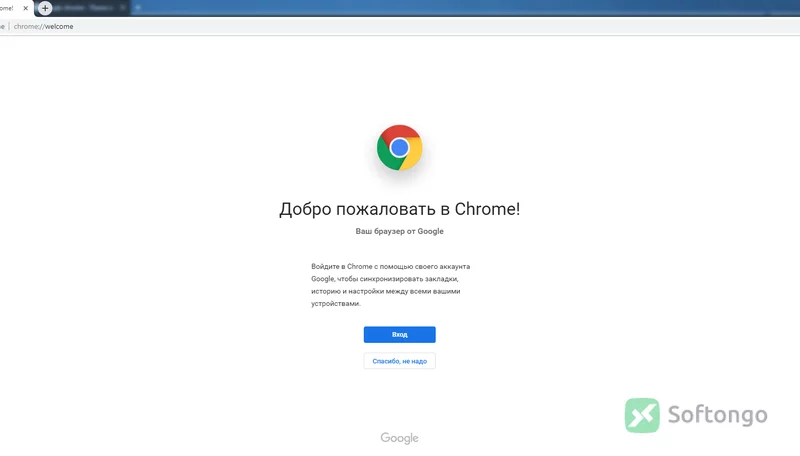This screenshot has width=800, height=456.
Task: Click the Chrome logo on welcome page
Action: click(399, 148)
